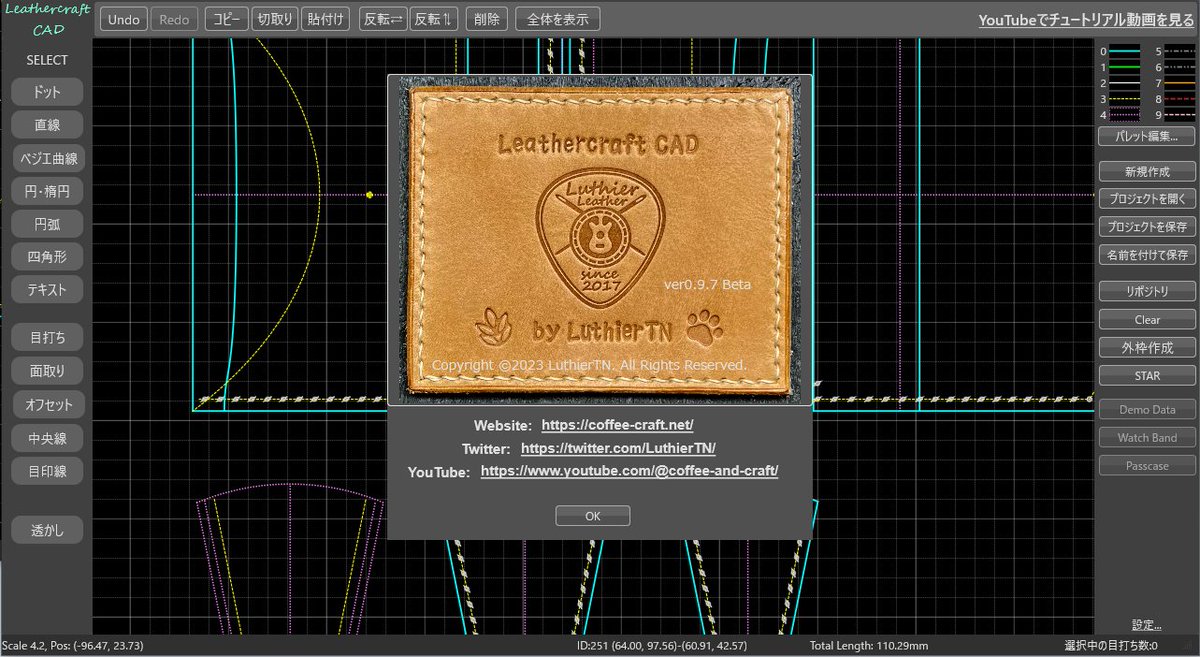
Task: Click the Clear button
Action: 1147,320
